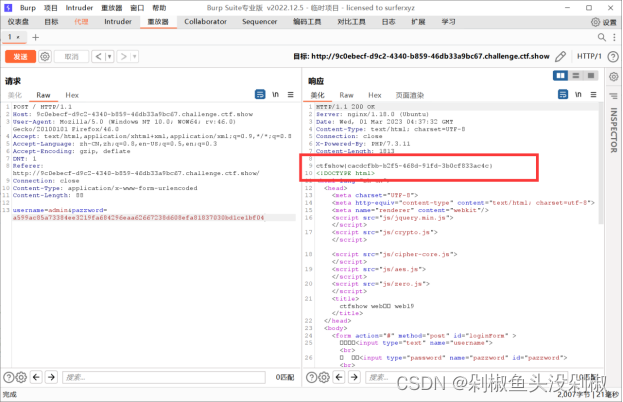Screen dimensions: 623x402
Task: Switch to the Sequencer tab
Action: coord(259,22)
